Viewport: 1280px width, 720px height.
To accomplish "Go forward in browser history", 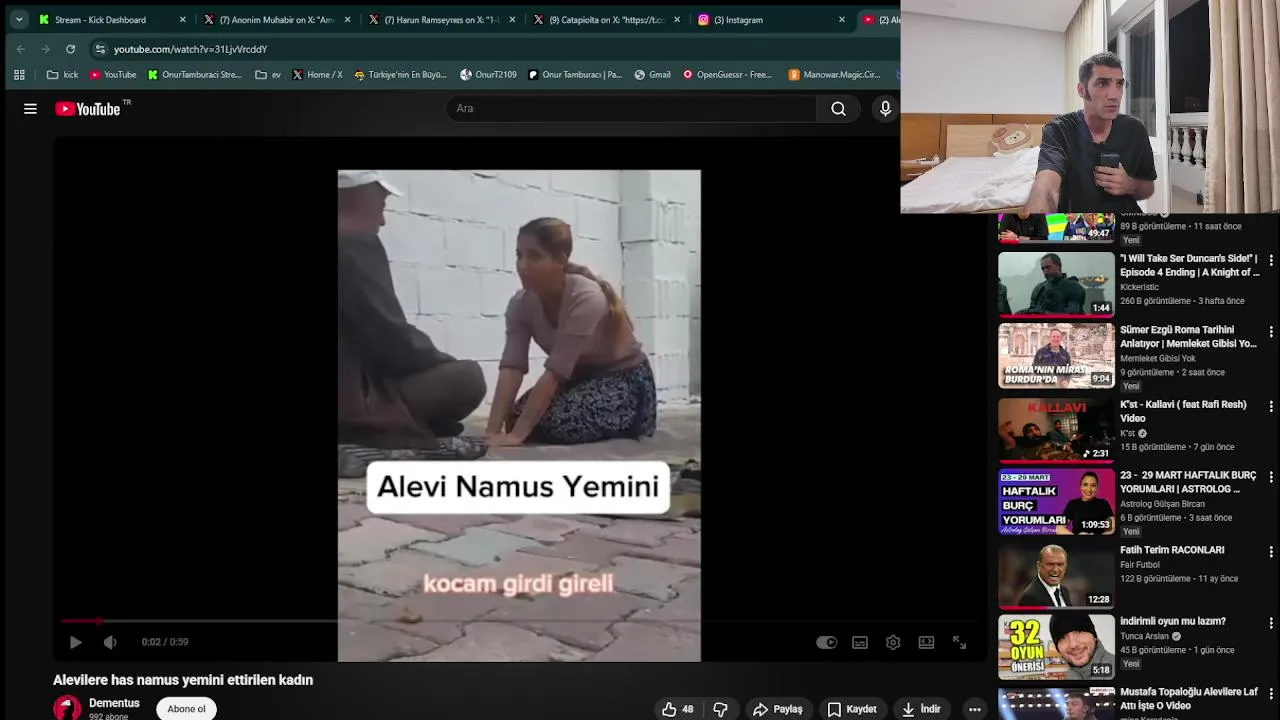I will (x=45, y=49).
